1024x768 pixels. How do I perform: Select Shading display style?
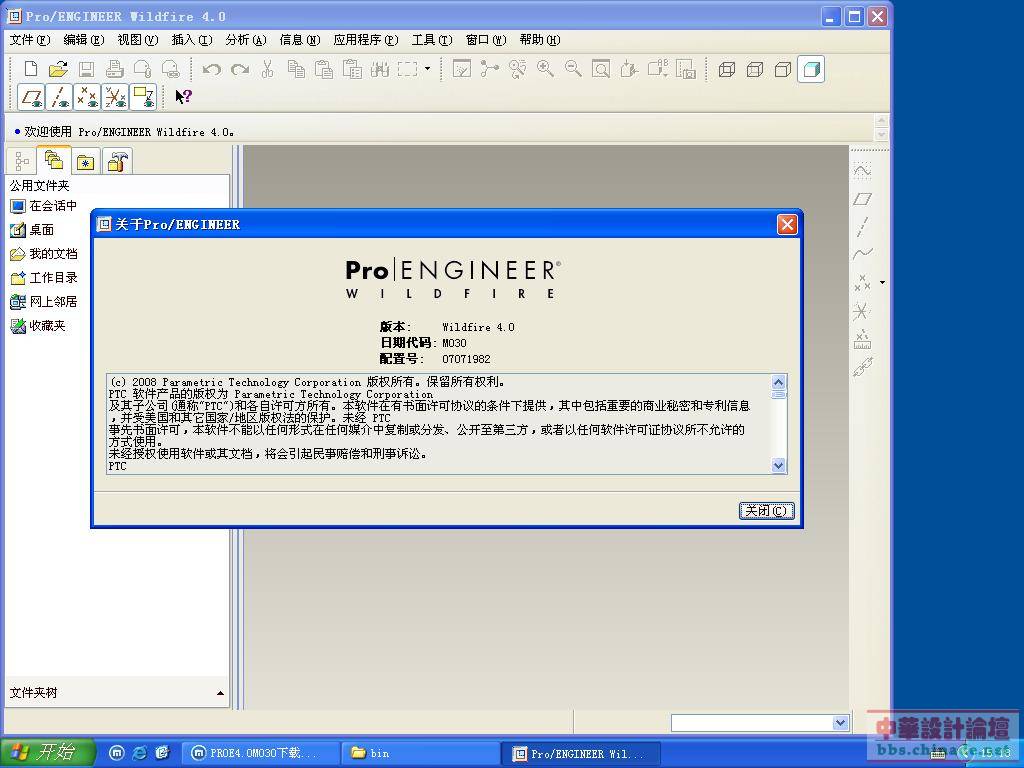(811, 69)
